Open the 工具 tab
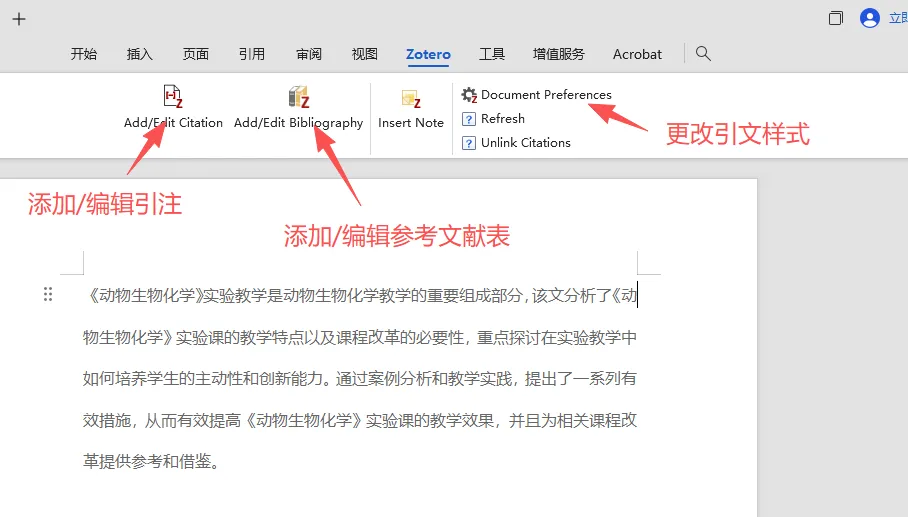Screen dimensions: 908x517 click(492, 54)
